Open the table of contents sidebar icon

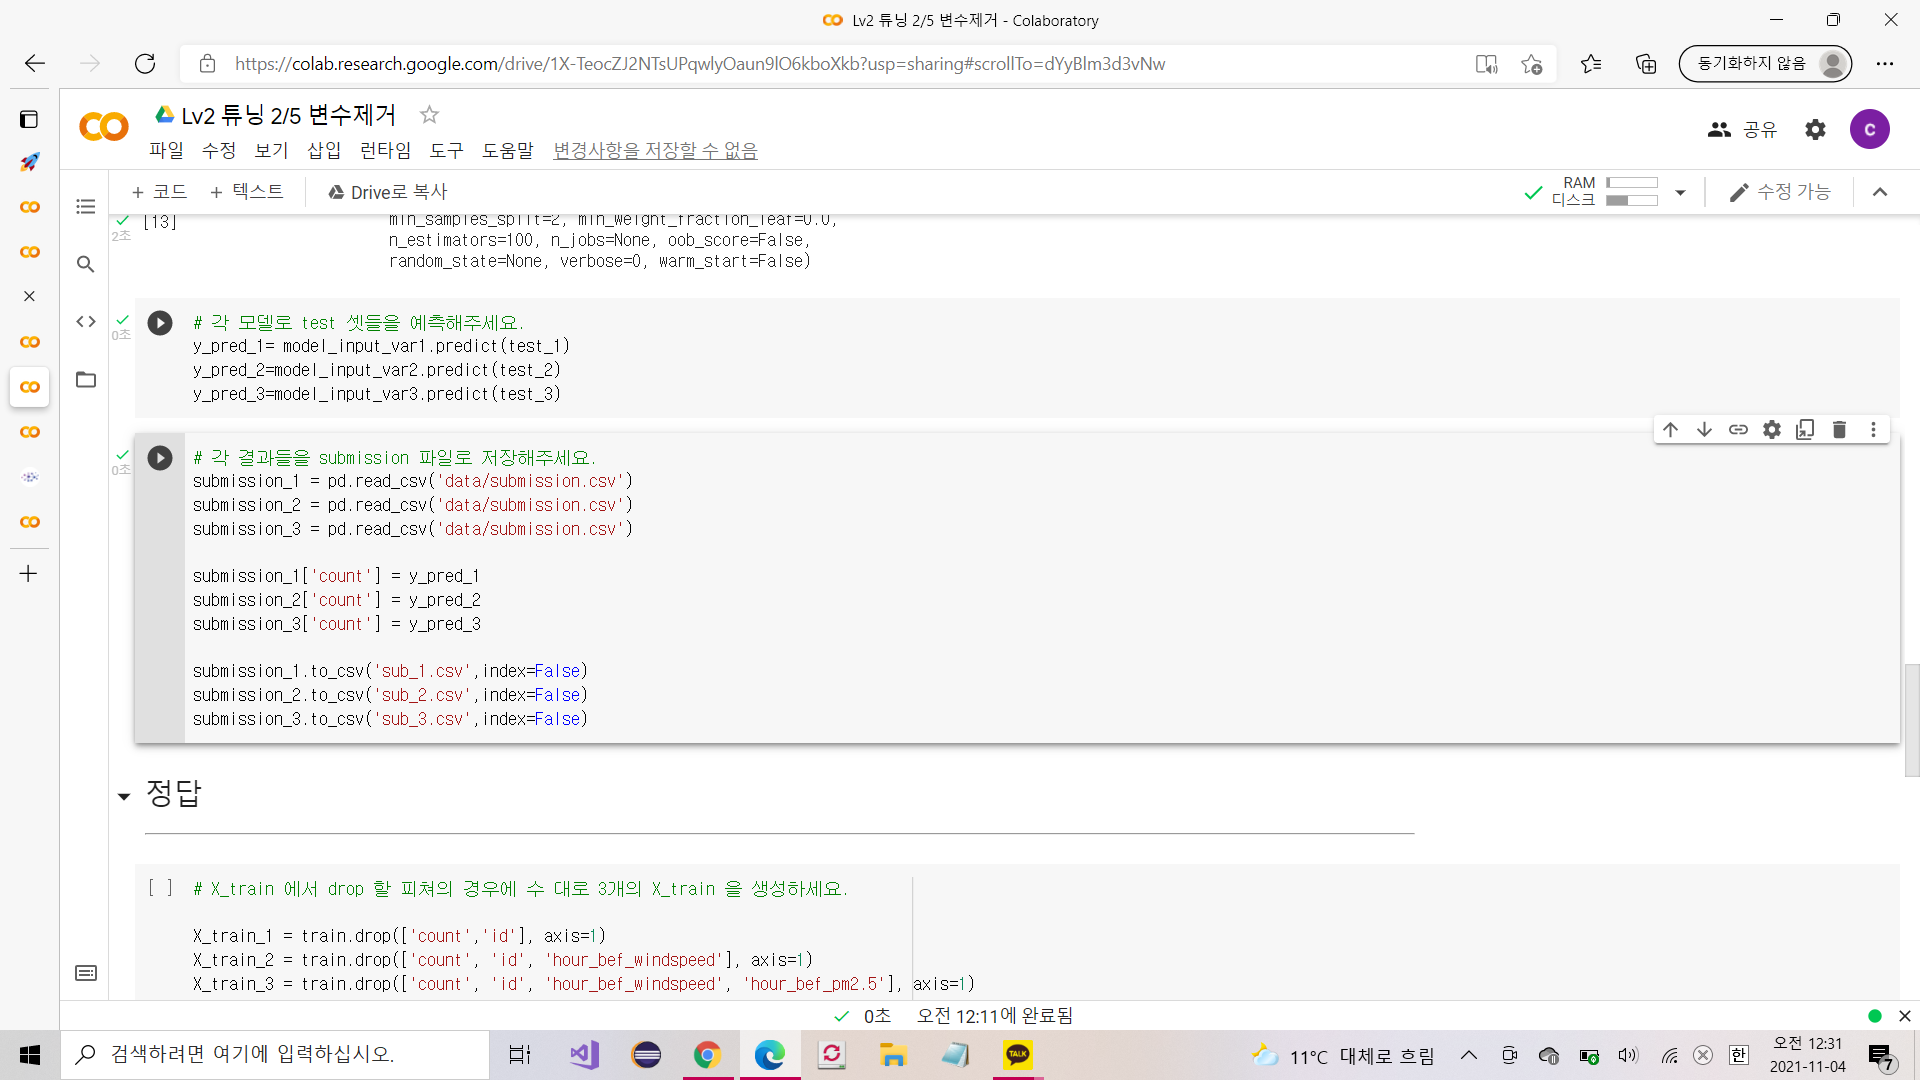pyautogui.click(x=86, y=207)
